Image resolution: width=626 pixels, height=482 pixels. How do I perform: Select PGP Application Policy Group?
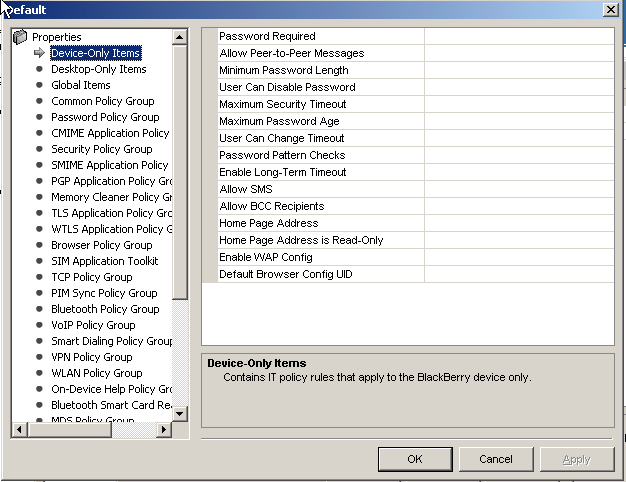click(x=111, y=181)
